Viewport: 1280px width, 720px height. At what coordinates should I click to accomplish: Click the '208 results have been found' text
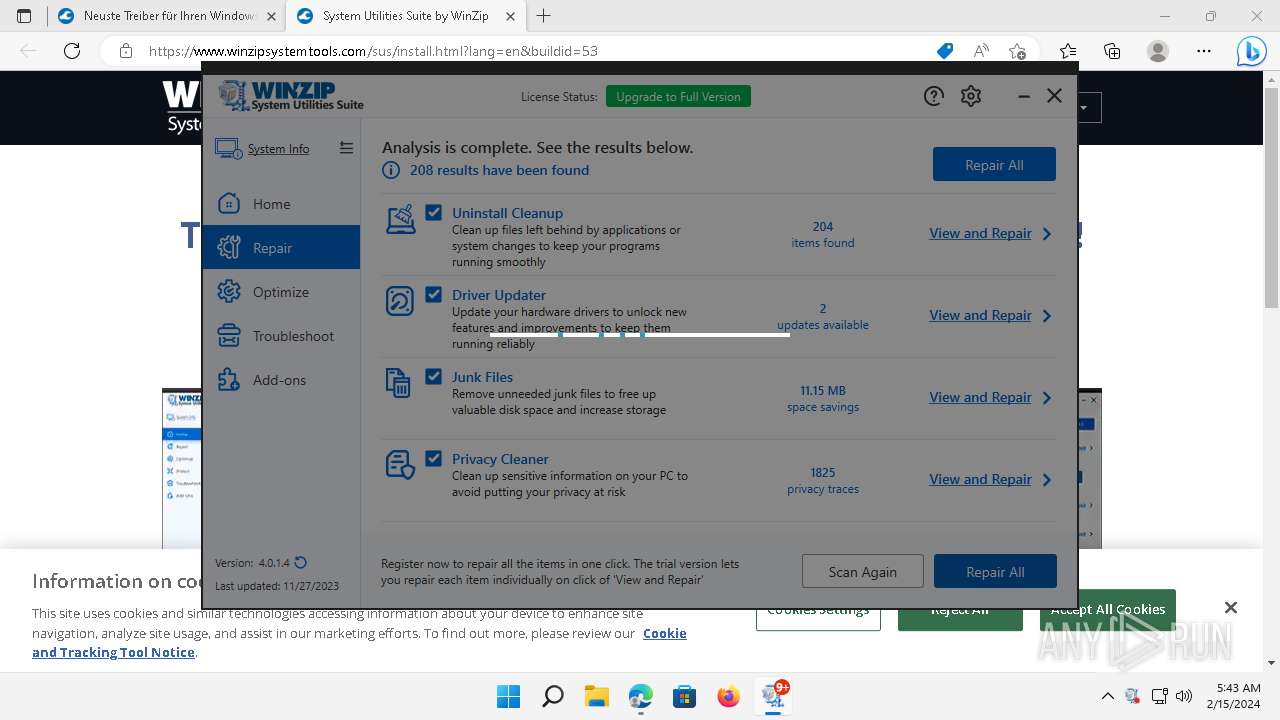click(499, 171)
